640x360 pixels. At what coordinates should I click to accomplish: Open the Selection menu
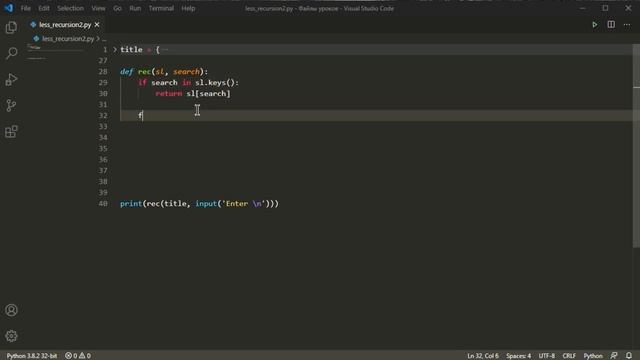(70, 8)
